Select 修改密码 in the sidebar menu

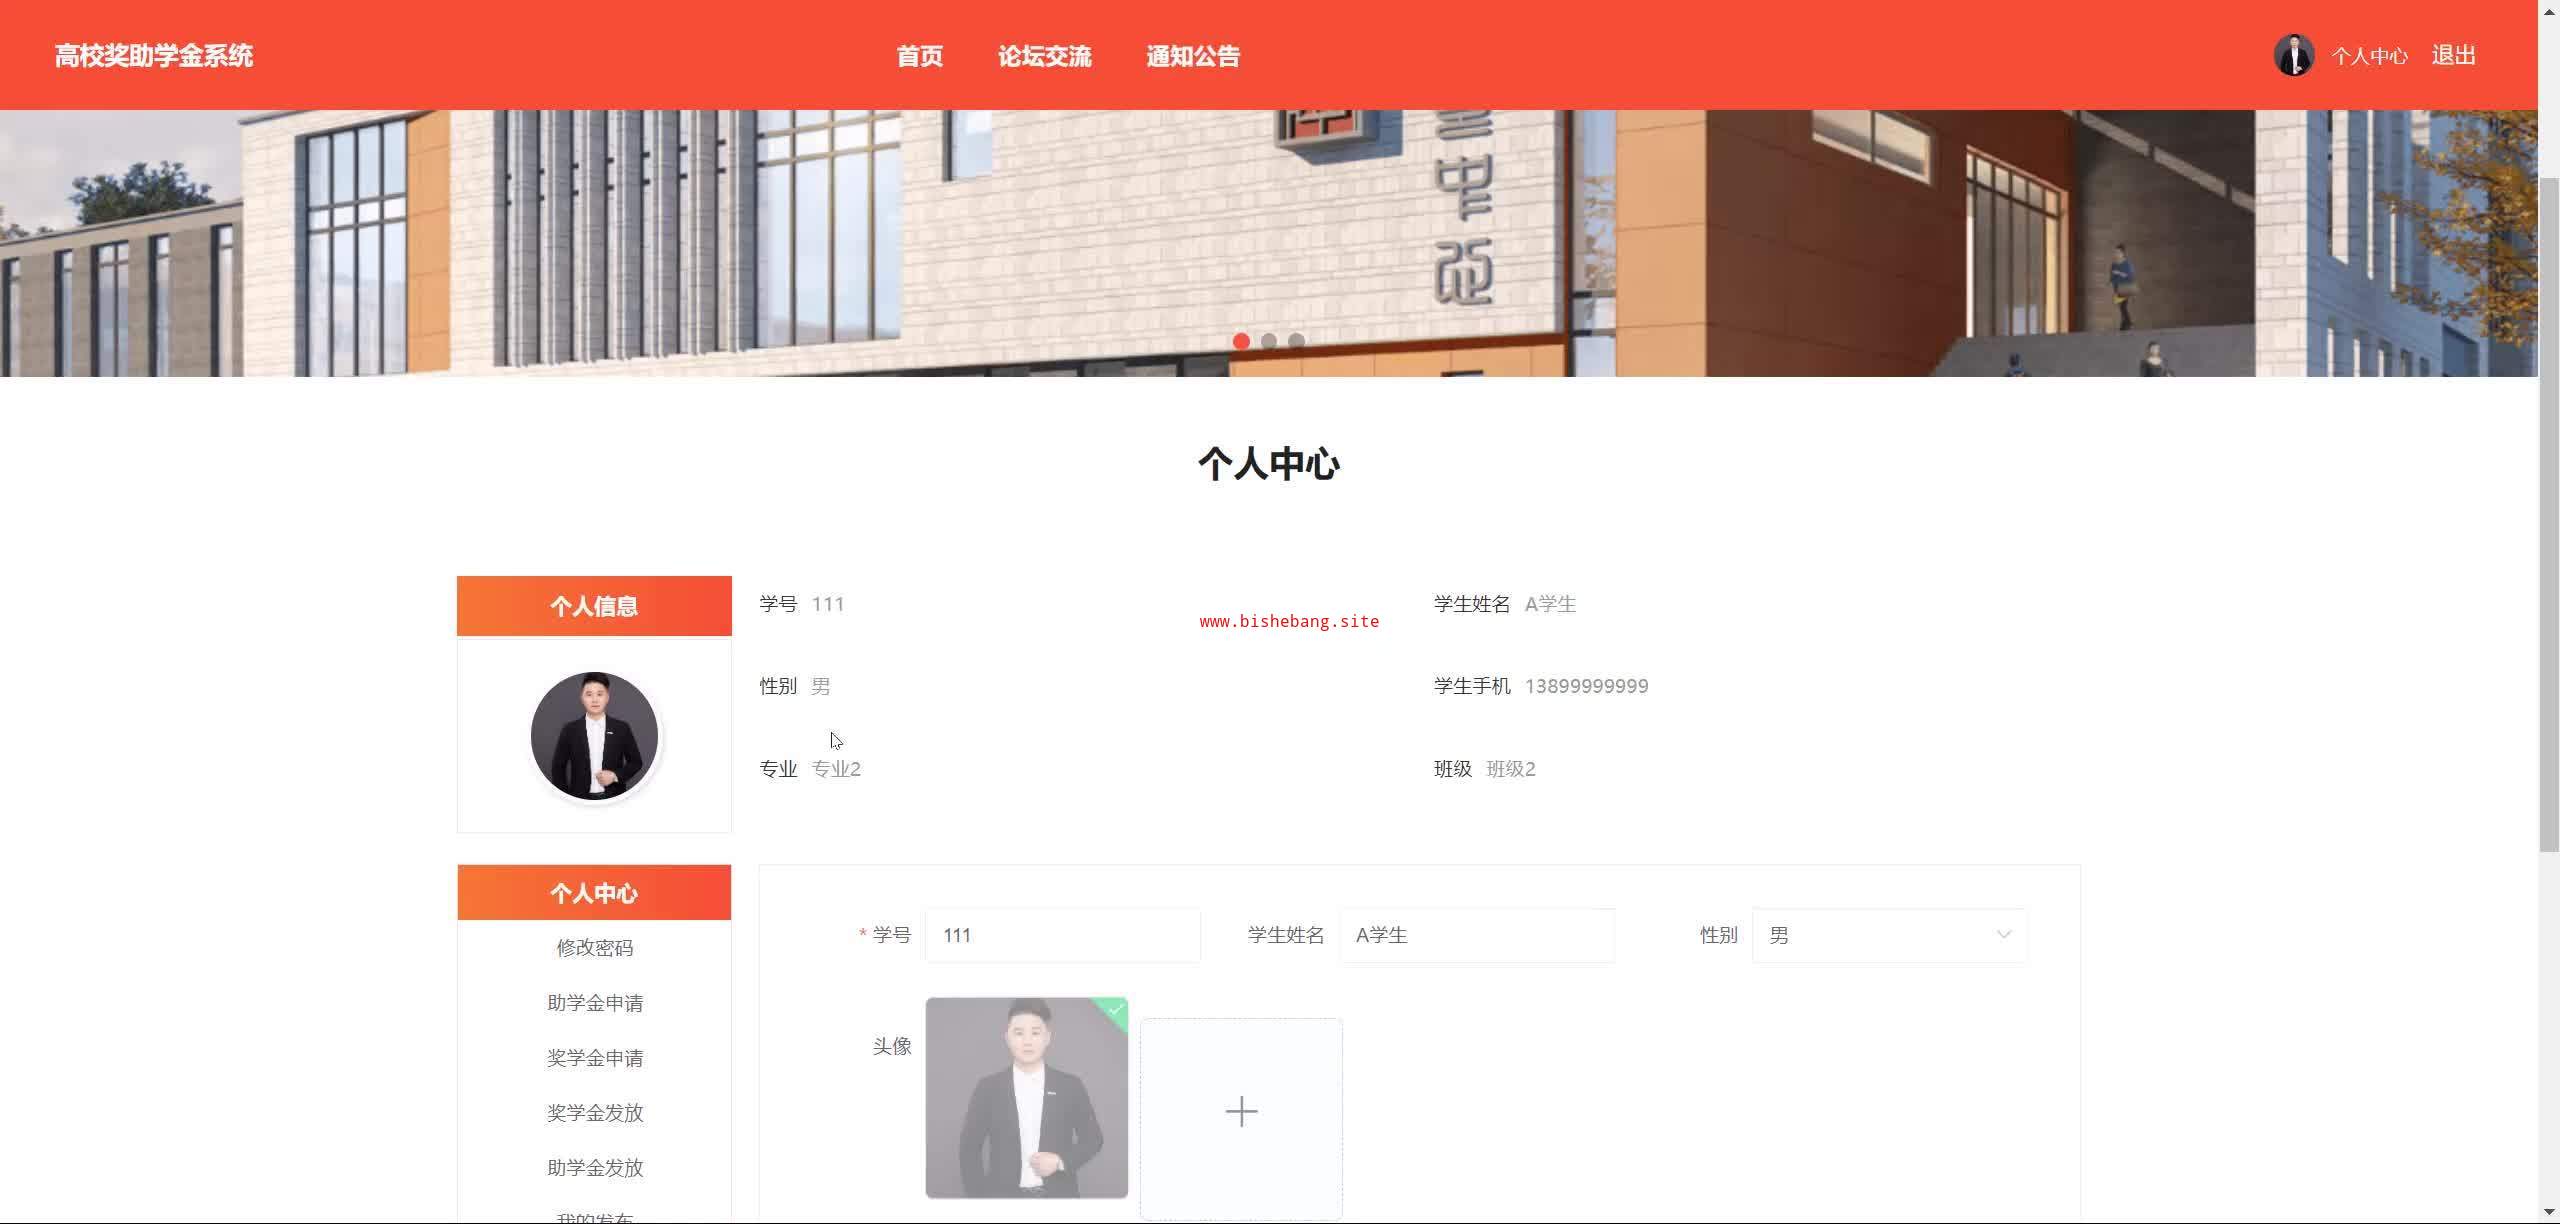[594, 948]
